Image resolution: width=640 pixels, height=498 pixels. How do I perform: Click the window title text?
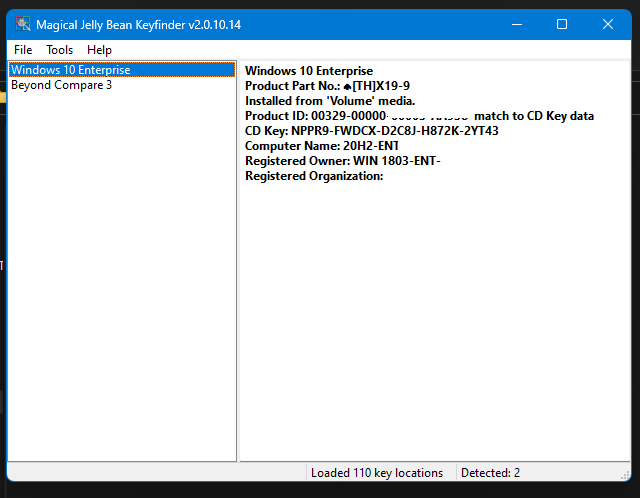pos(138,25)
